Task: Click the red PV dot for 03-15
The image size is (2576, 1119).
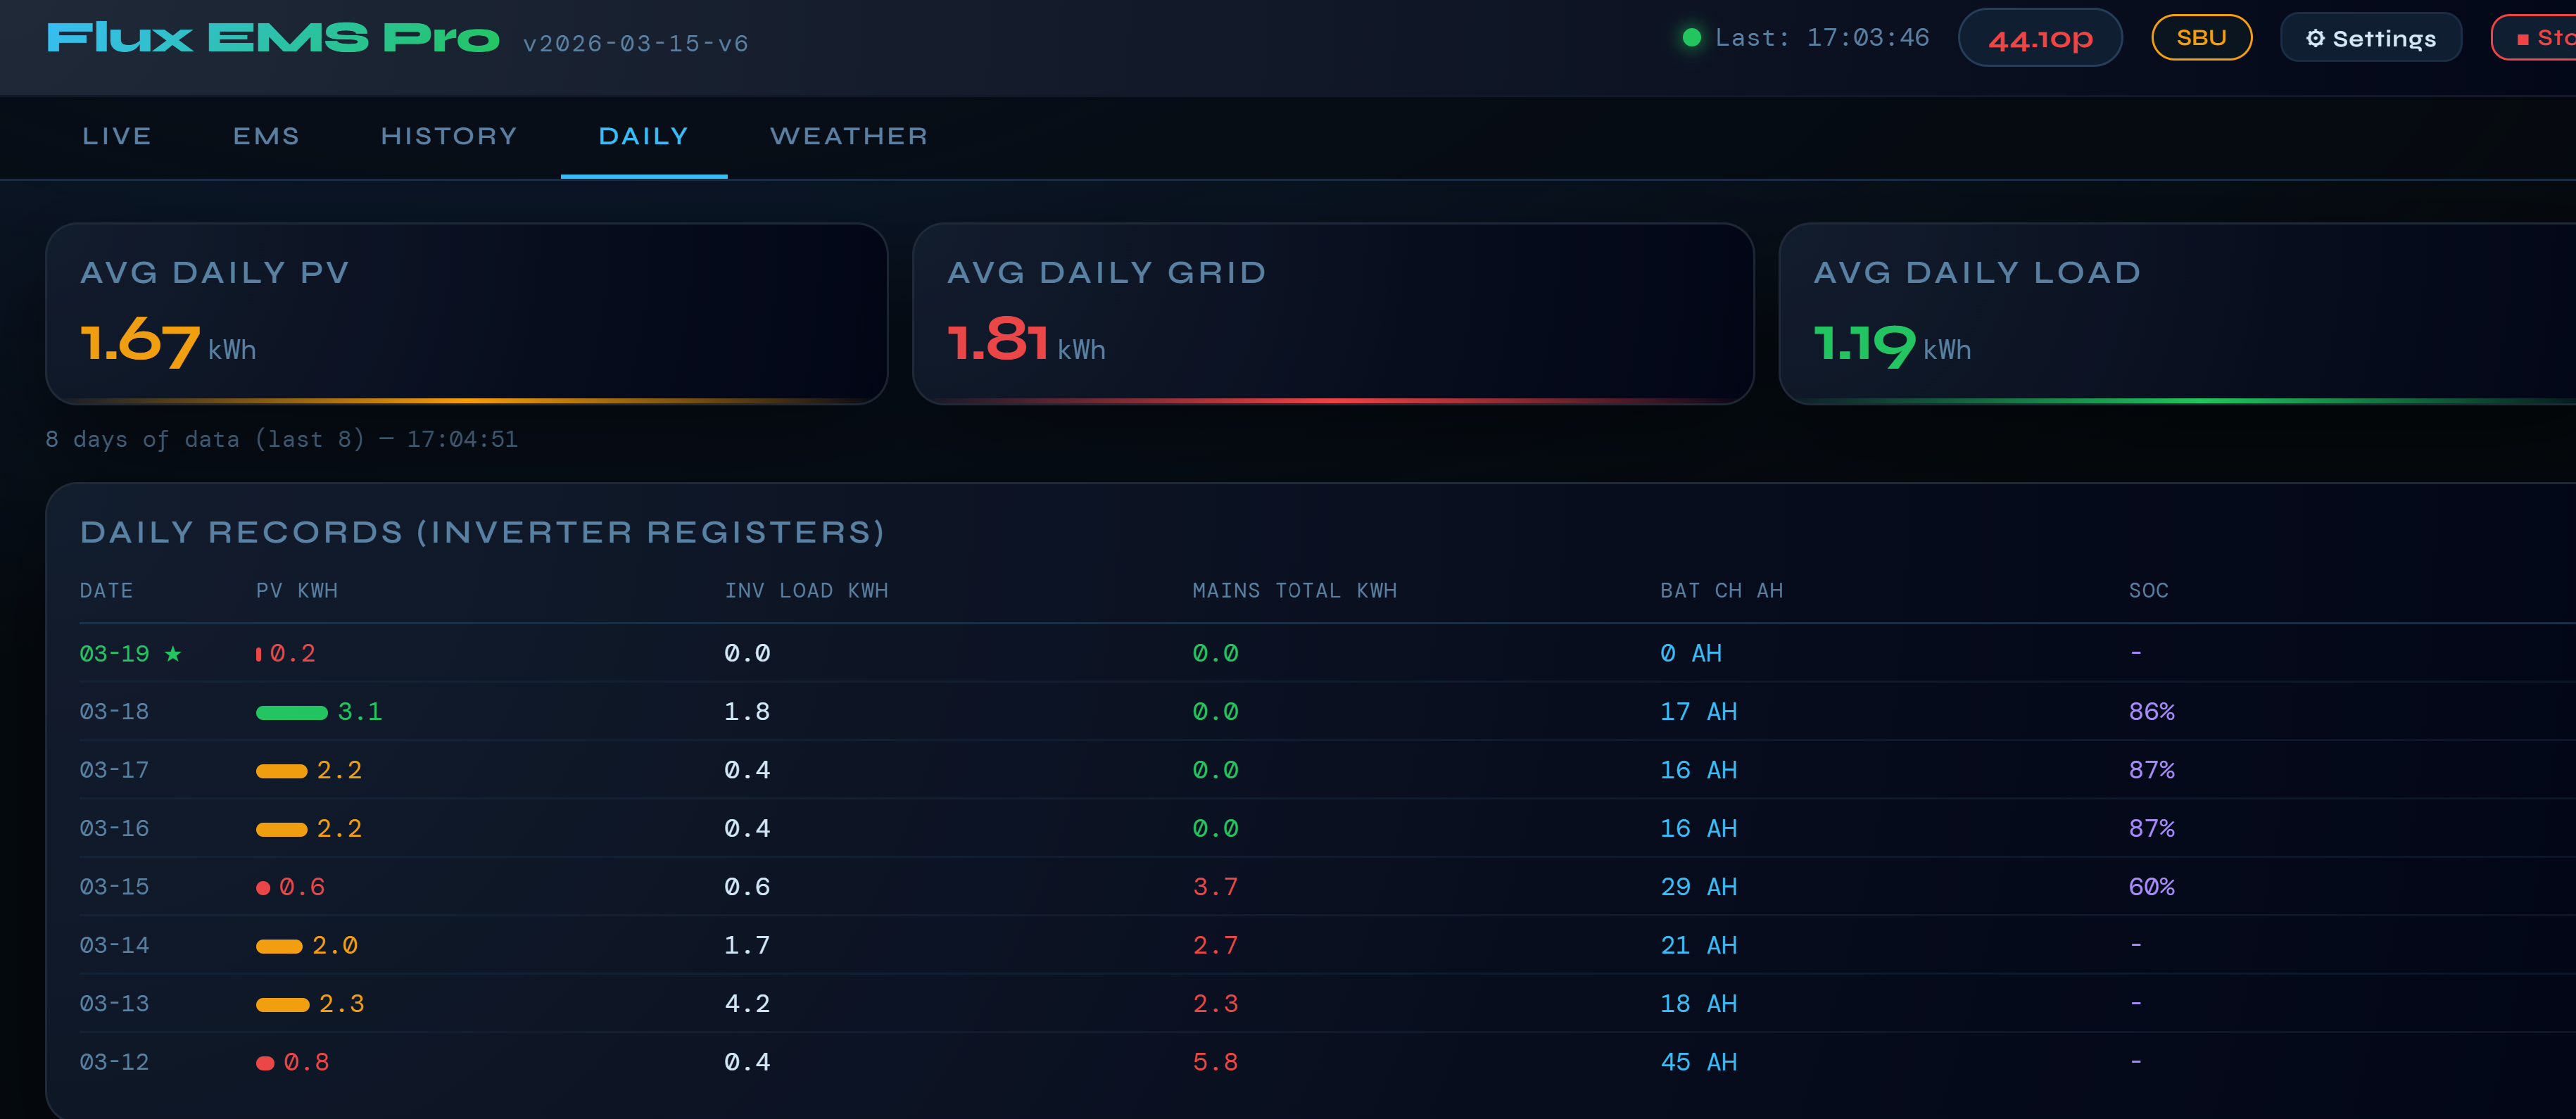Action: point(263,888)
